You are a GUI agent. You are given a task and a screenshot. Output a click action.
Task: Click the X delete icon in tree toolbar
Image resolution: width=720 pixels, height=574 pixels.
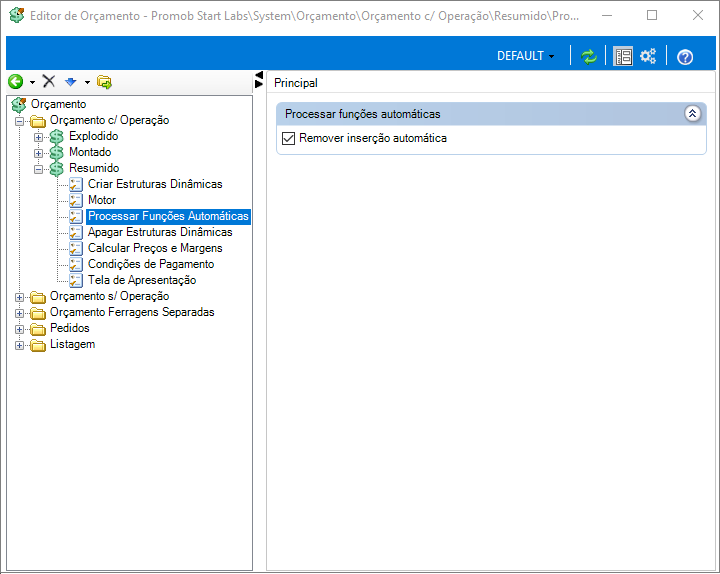pos(49,82)
